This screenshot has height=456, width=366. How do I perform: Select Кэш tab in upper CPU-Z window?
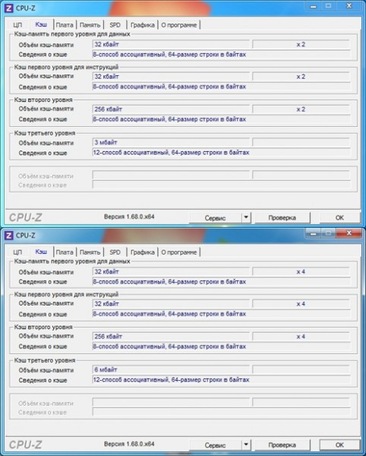41,24
